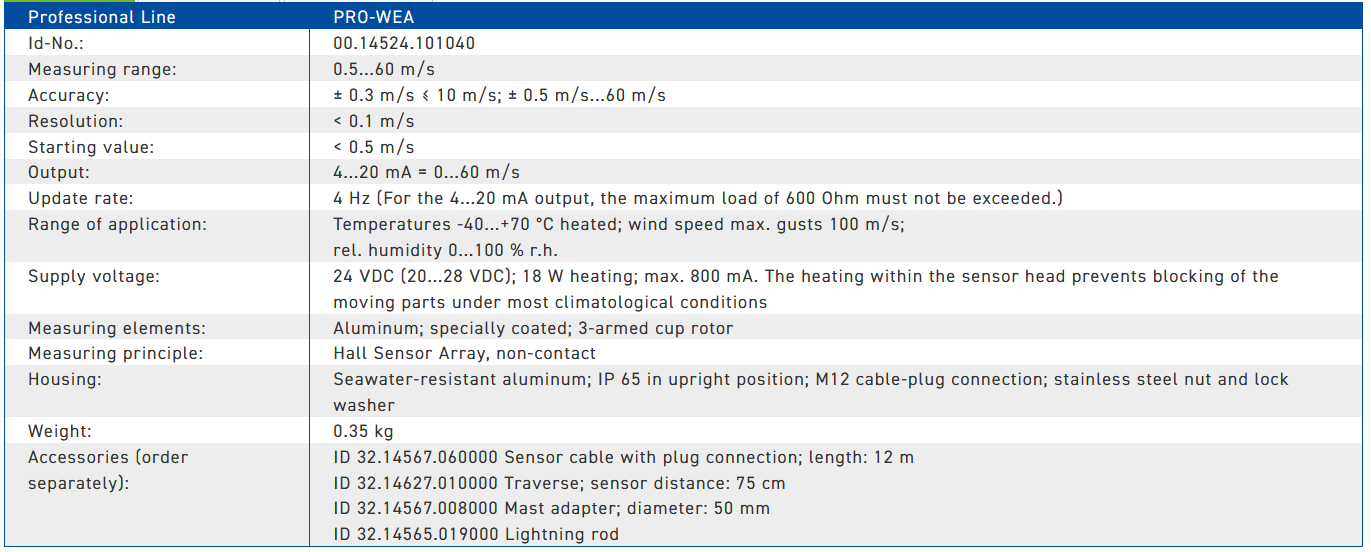This screenshot has width=1371, height=552.
Task: Select the Measuring range label
Action: 102,70
